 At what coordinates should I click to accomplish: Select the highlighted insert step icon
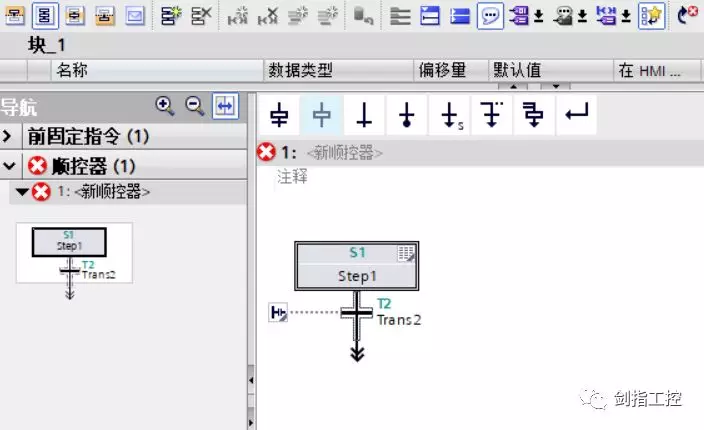[321, 116]
